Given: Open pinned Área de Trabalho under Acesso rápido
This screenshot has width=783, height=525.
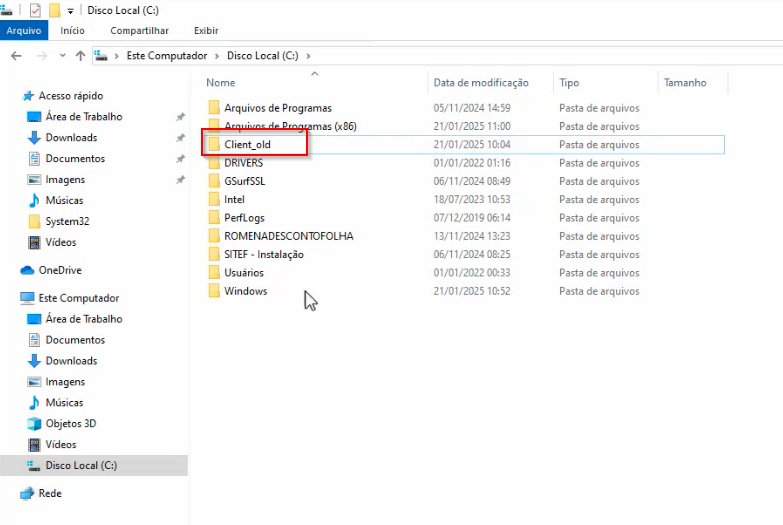Looking at the screenshot, I should pos(84,116).
